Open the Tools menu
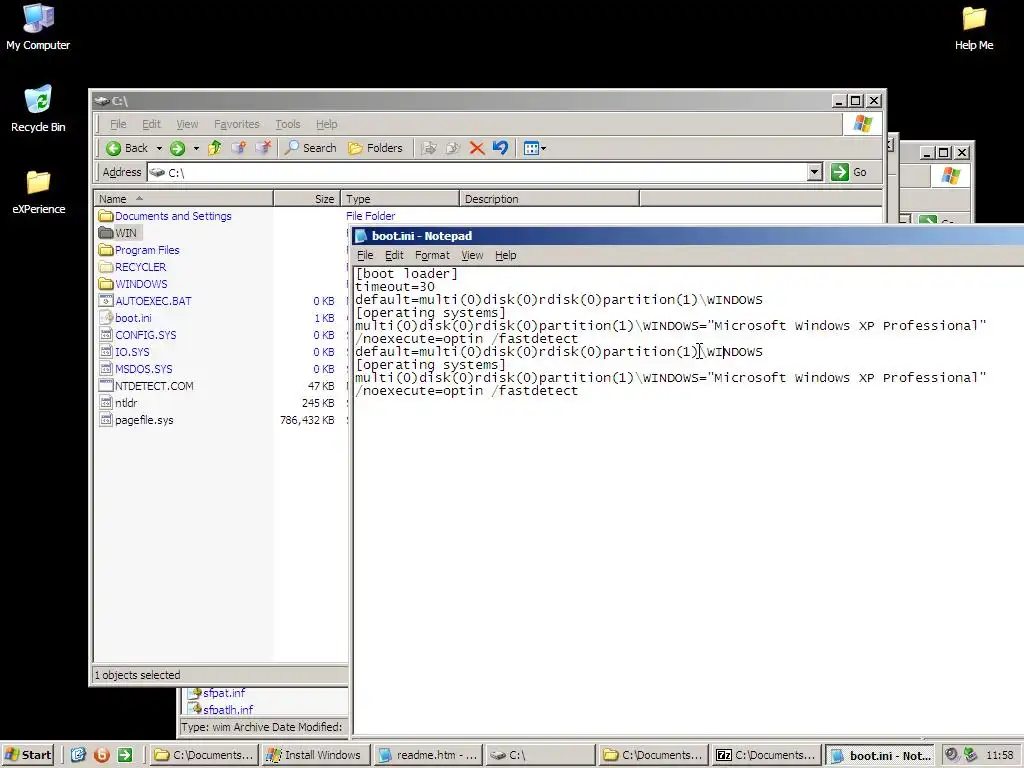The image size is (1024, 768). pyautogui.click(x=287, y=124)
